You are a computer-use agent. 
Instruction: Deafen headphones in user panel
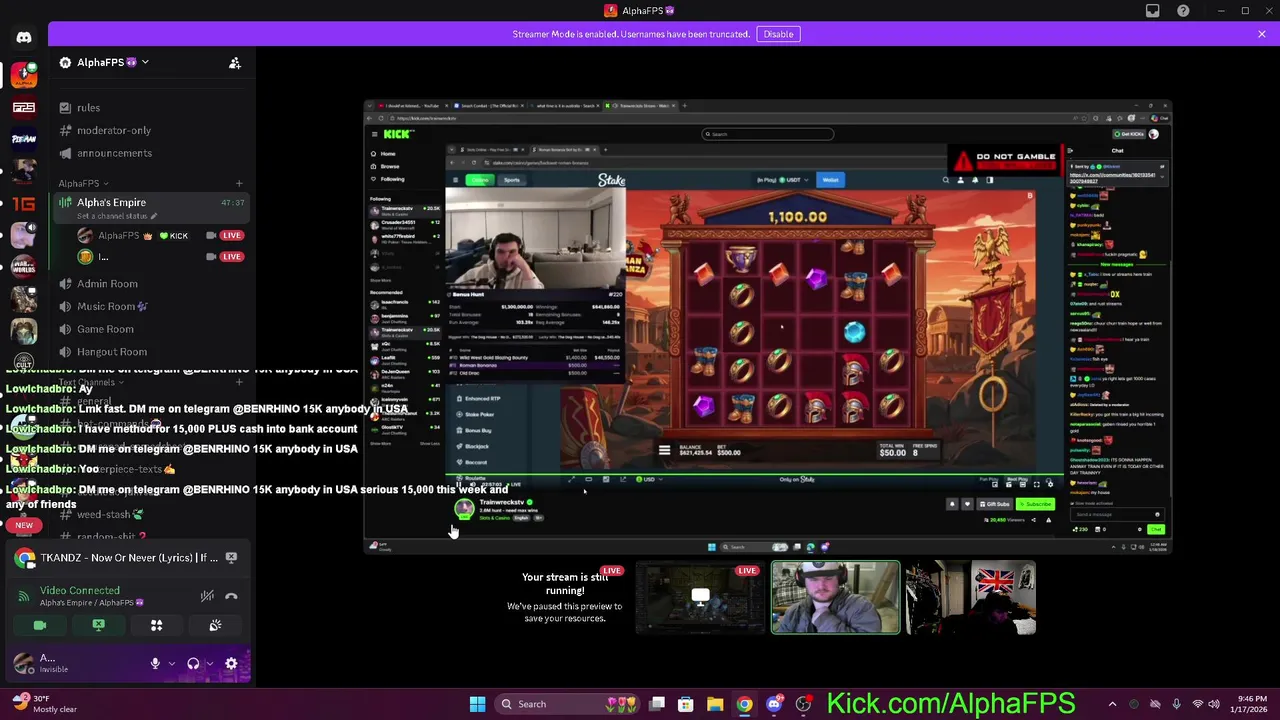click(193, 663)
